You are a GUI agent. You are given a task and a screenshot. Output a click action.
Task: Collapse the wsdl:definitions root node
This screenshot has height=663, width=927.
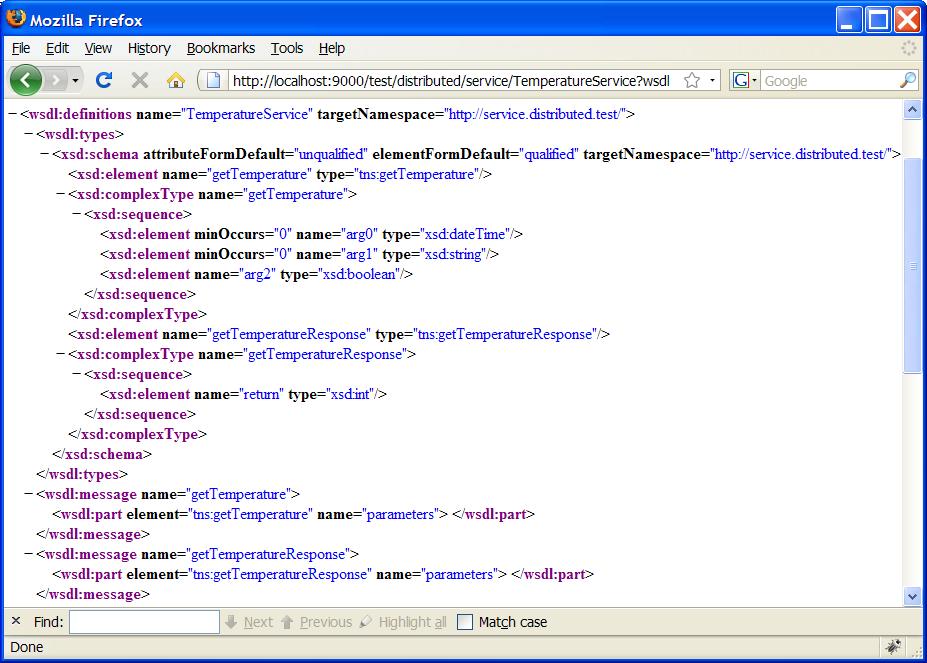tap(12, 114)
